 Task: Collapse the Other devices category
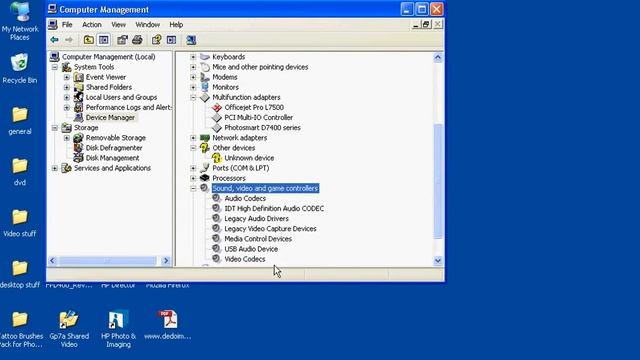click(x=193, y=148)
